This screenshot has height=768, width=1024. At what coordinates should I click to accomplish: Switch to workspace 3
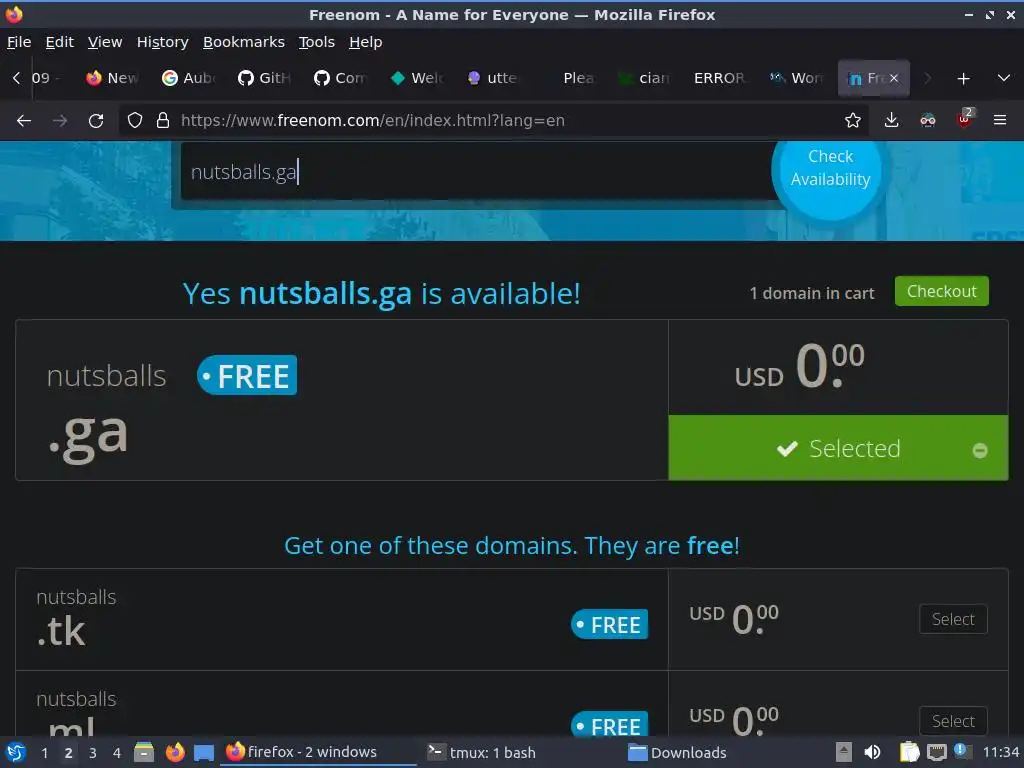coord(93,753)
